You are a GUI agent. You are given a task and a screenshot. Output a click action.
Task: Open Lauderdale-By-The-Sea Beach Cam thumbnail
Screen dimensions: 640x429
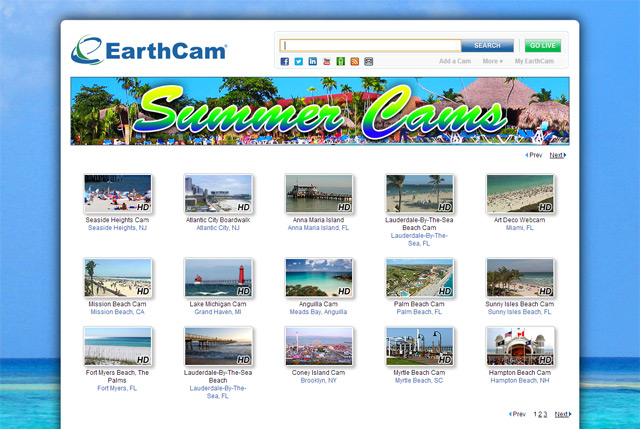point(420,194)
